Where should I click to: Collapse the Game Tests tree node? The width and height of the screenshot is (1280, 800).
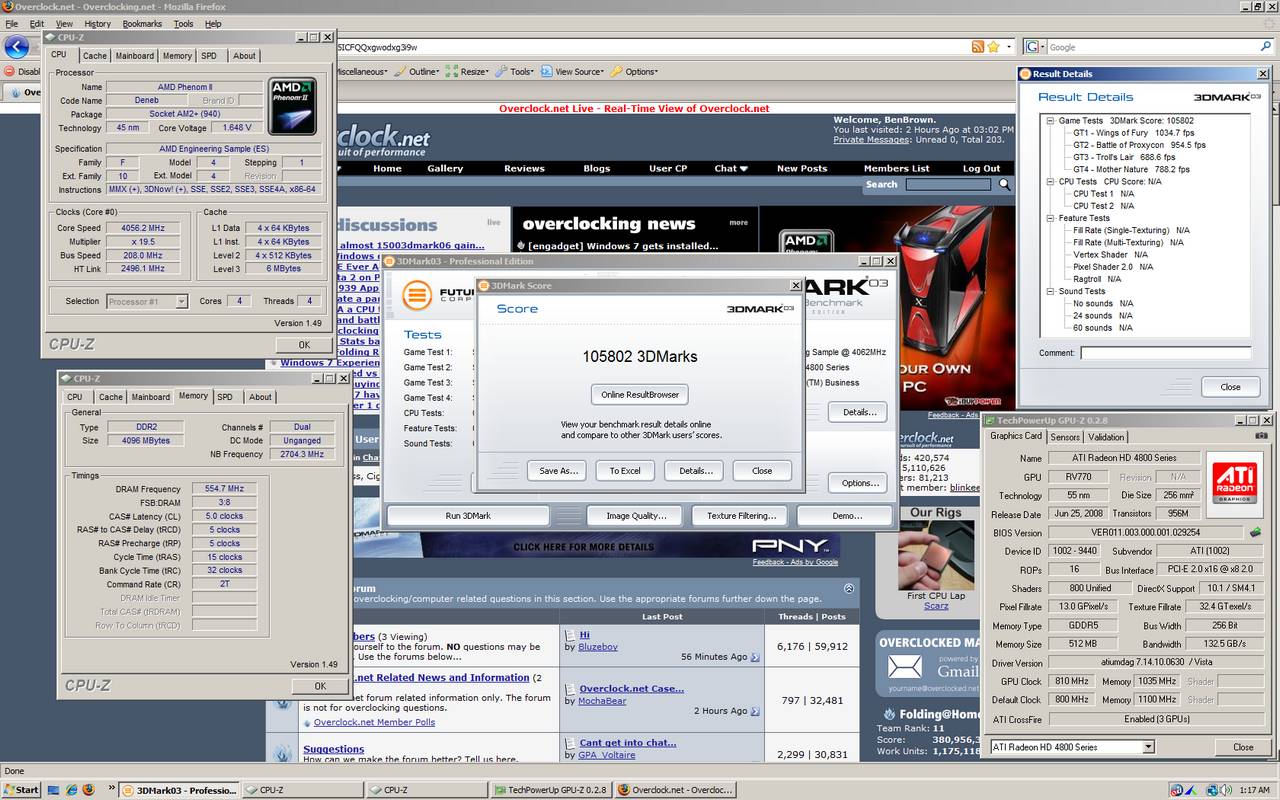click(1050, 120)
